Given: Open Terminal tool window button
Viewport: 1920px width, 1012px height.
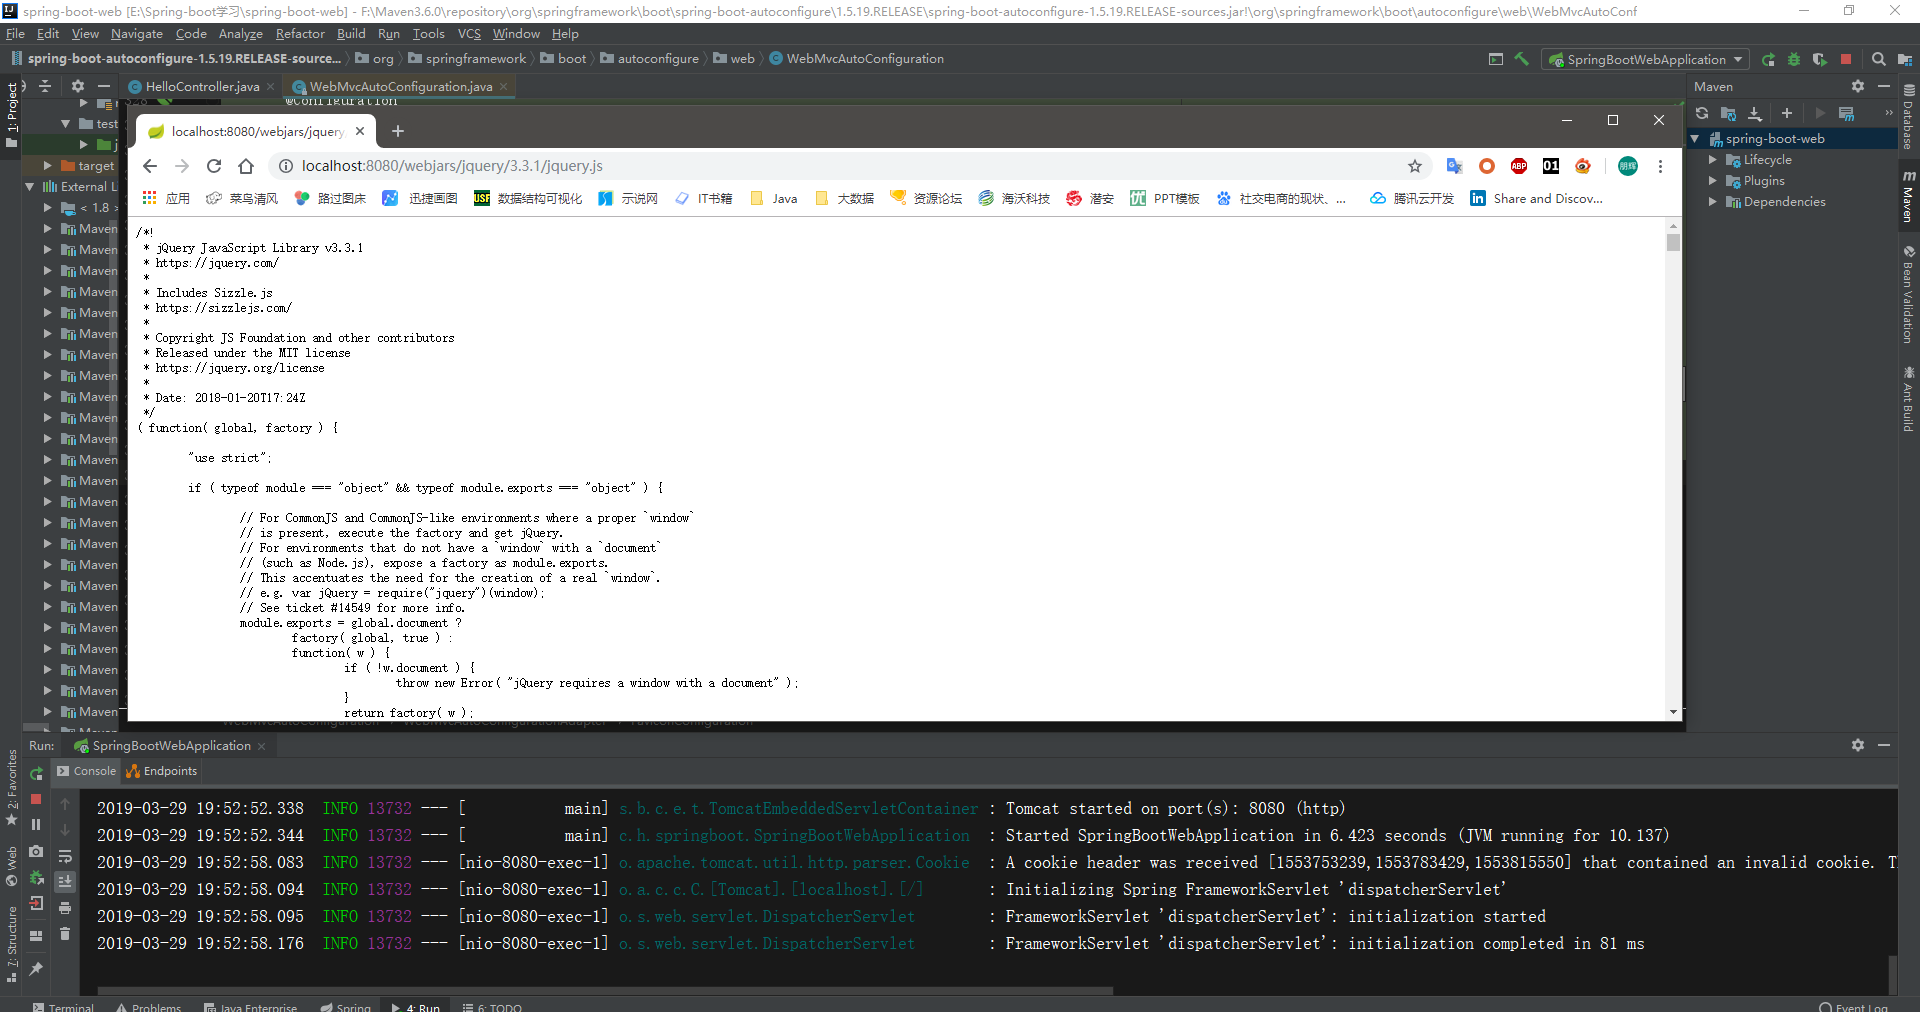Looking at the screenshot, I should coord(62,1006).
